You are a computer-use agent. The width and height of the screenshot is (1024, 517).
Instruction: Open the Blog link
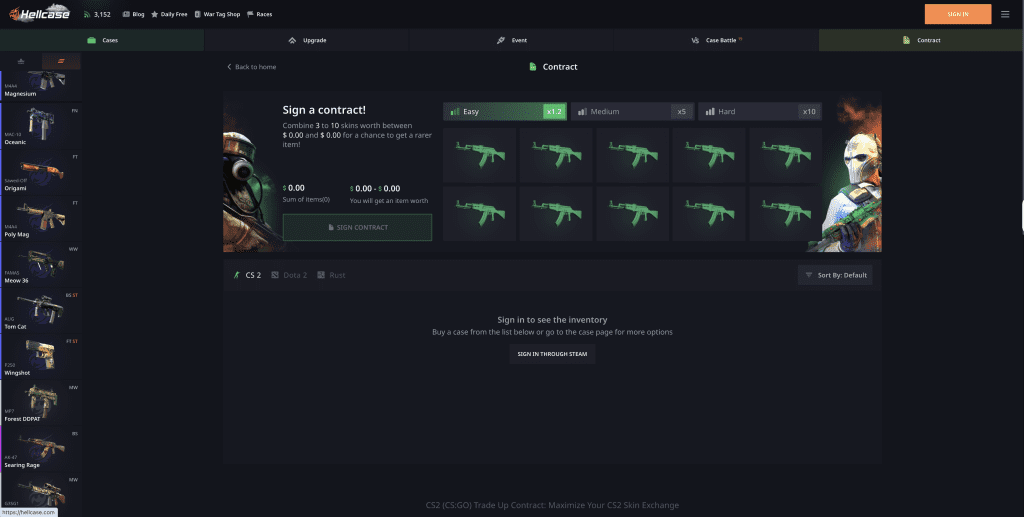133,14
